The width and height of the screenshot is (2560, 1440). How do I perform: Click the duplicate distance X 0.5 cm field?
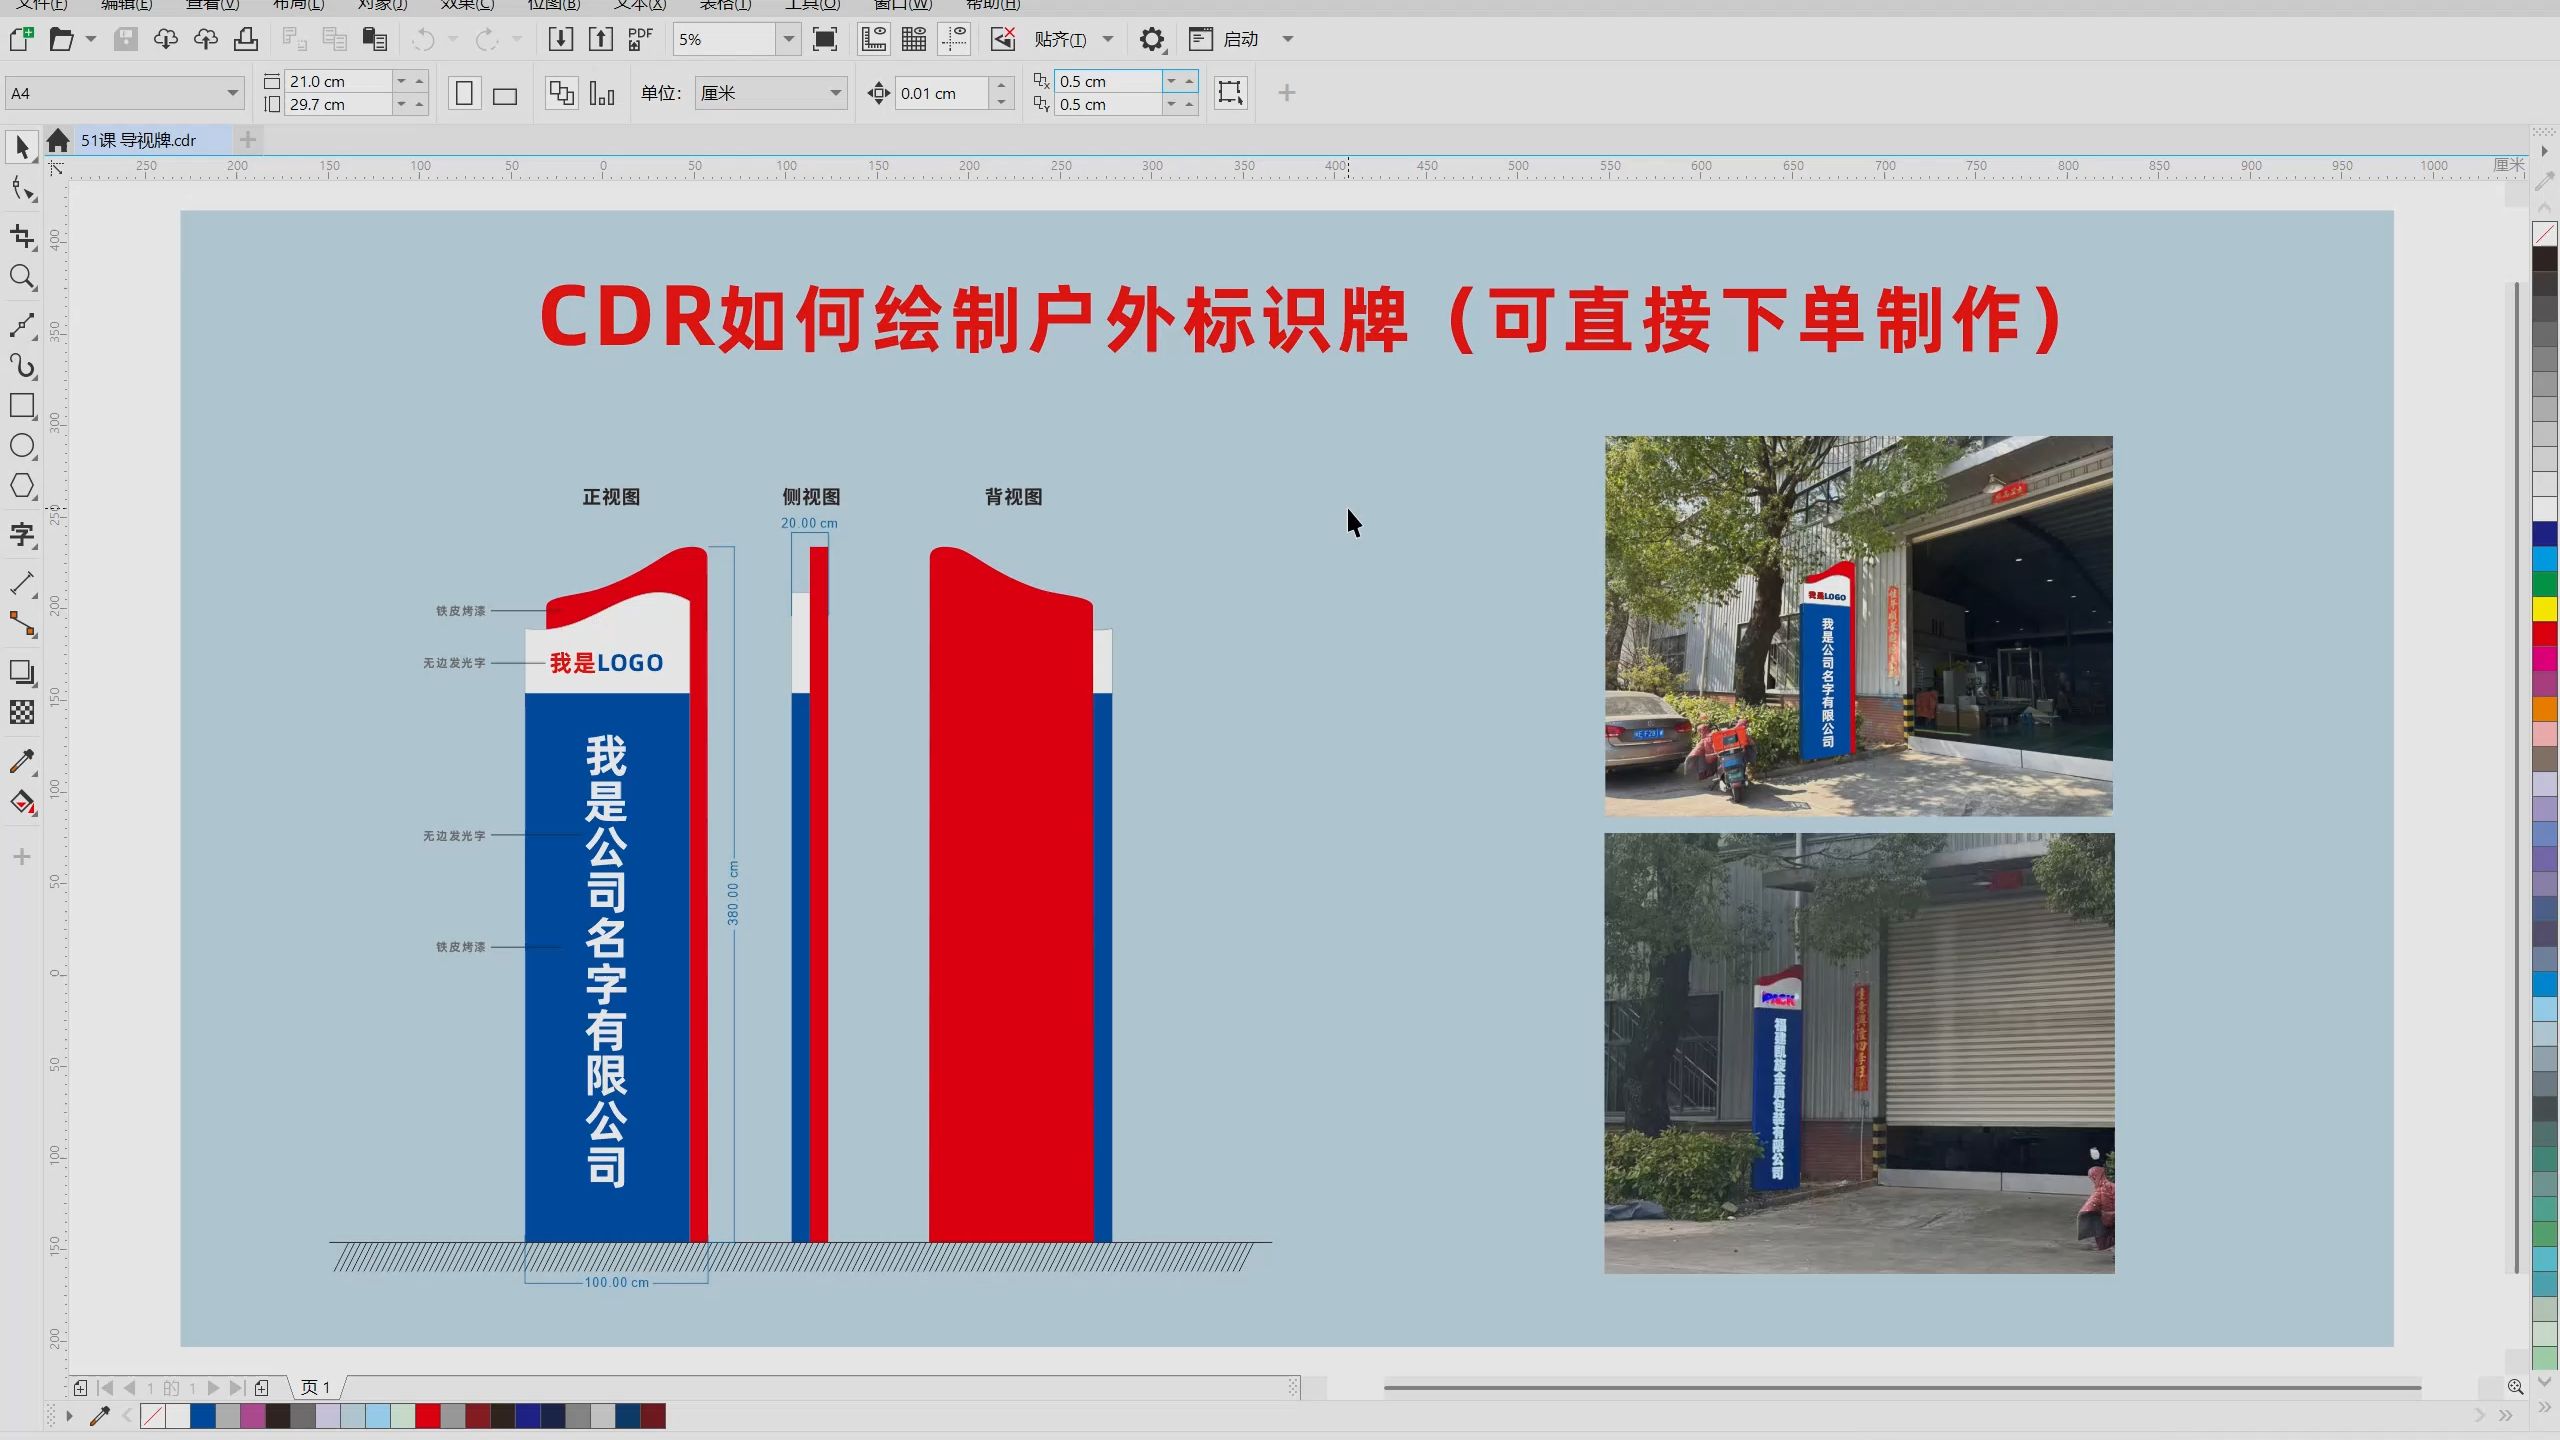coord(1108,81)
